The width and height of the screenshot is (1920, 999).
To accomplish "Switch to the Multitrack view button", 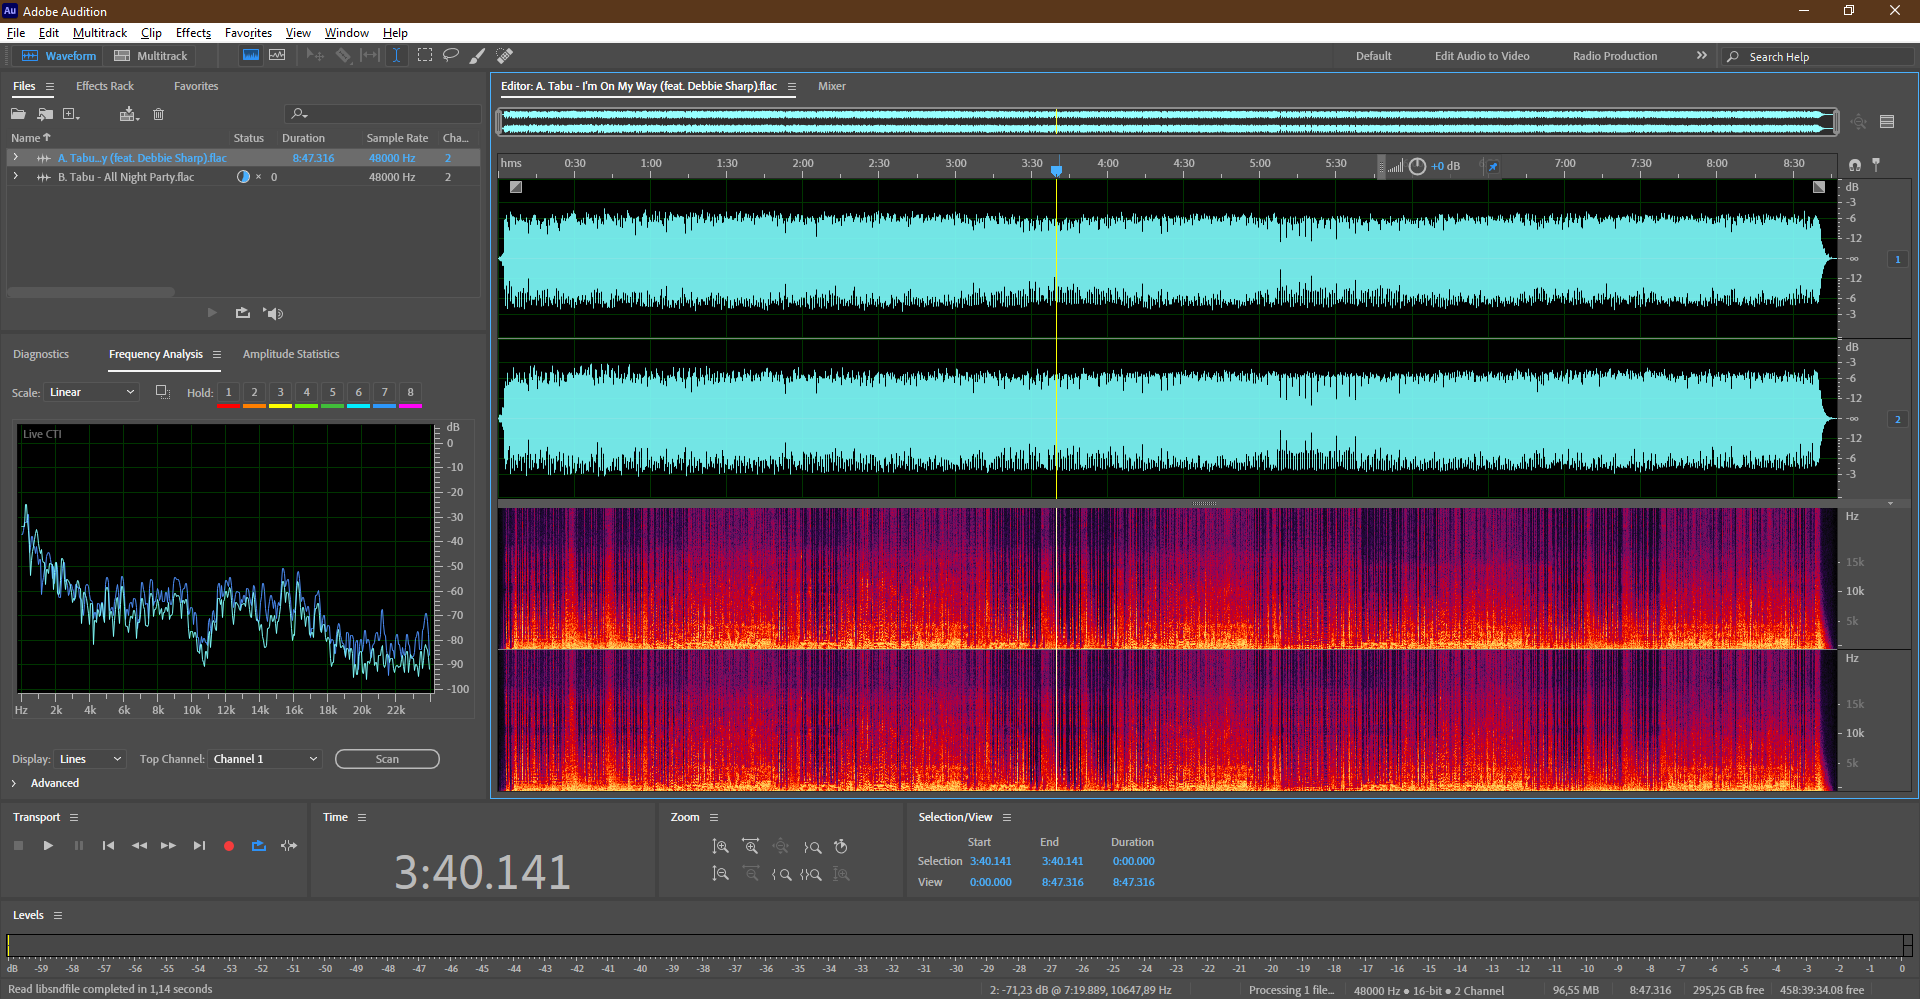I will [151, 56].
